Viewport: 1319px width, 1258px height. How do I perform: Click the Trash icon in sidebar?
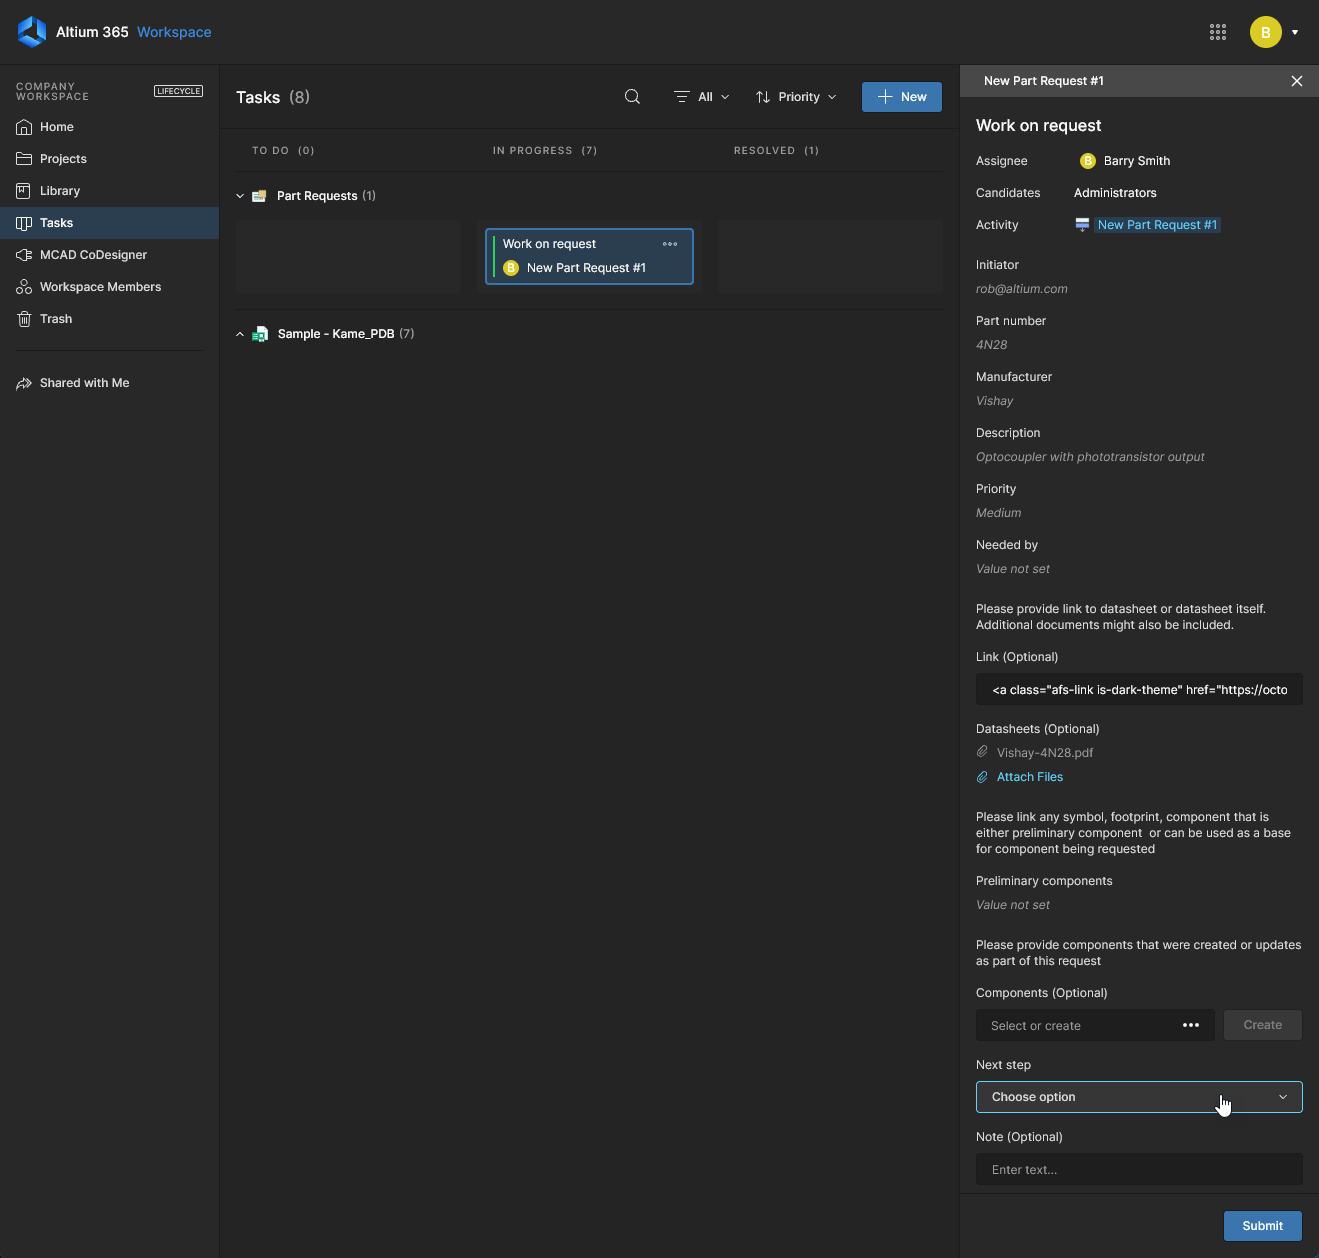point(24,319)
